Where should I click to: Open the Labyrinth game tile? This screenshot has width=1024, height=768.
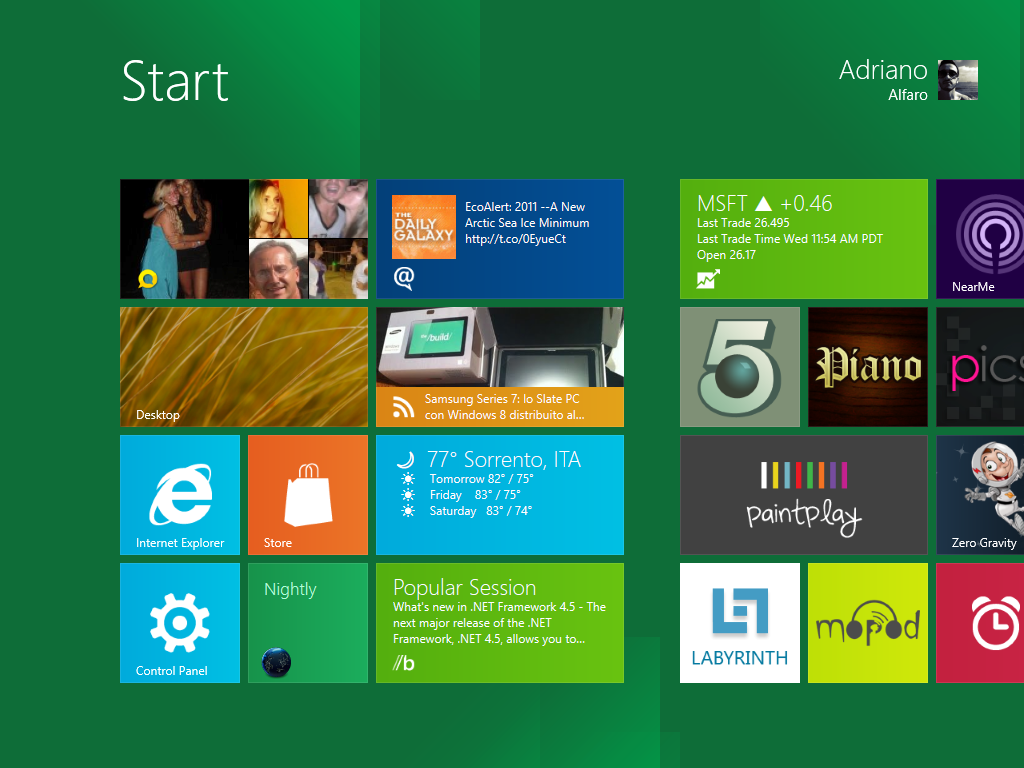pos(740,623)
